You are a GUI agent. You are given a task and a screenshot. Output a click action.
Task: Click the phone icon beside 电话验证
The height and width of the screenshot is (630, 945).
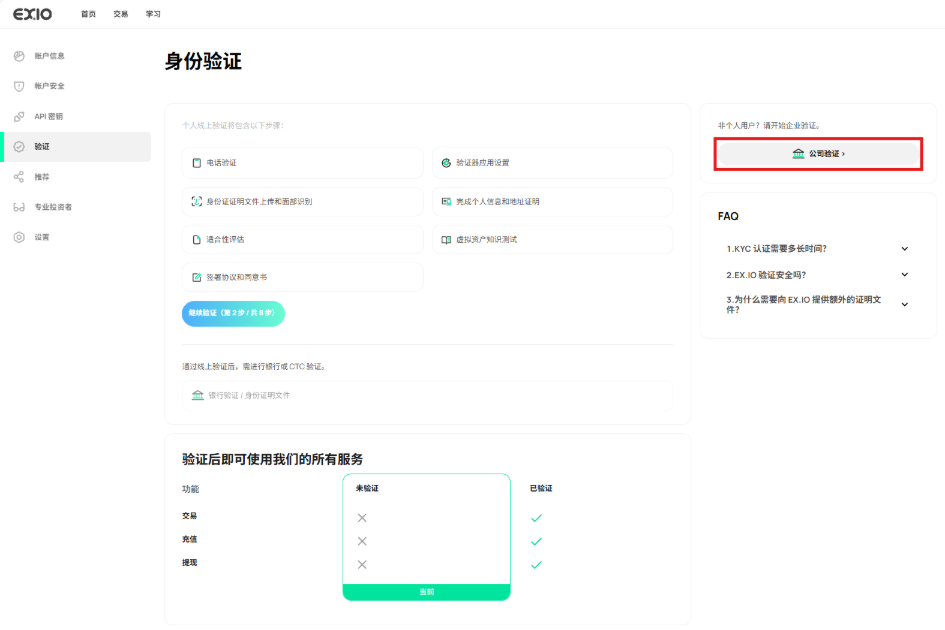[197, 163]
